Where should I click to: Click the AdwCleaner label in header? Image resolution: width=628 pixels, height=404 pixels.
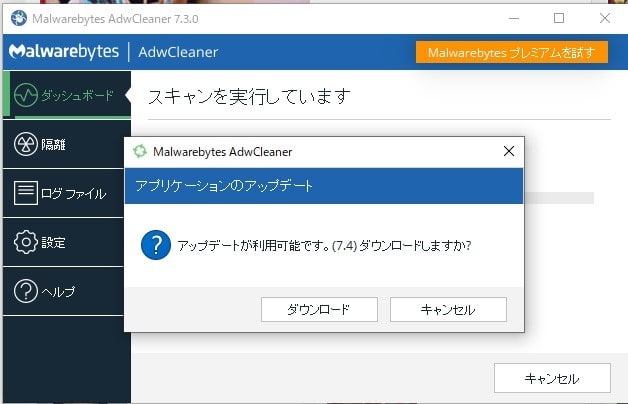[x=178, y=52]
